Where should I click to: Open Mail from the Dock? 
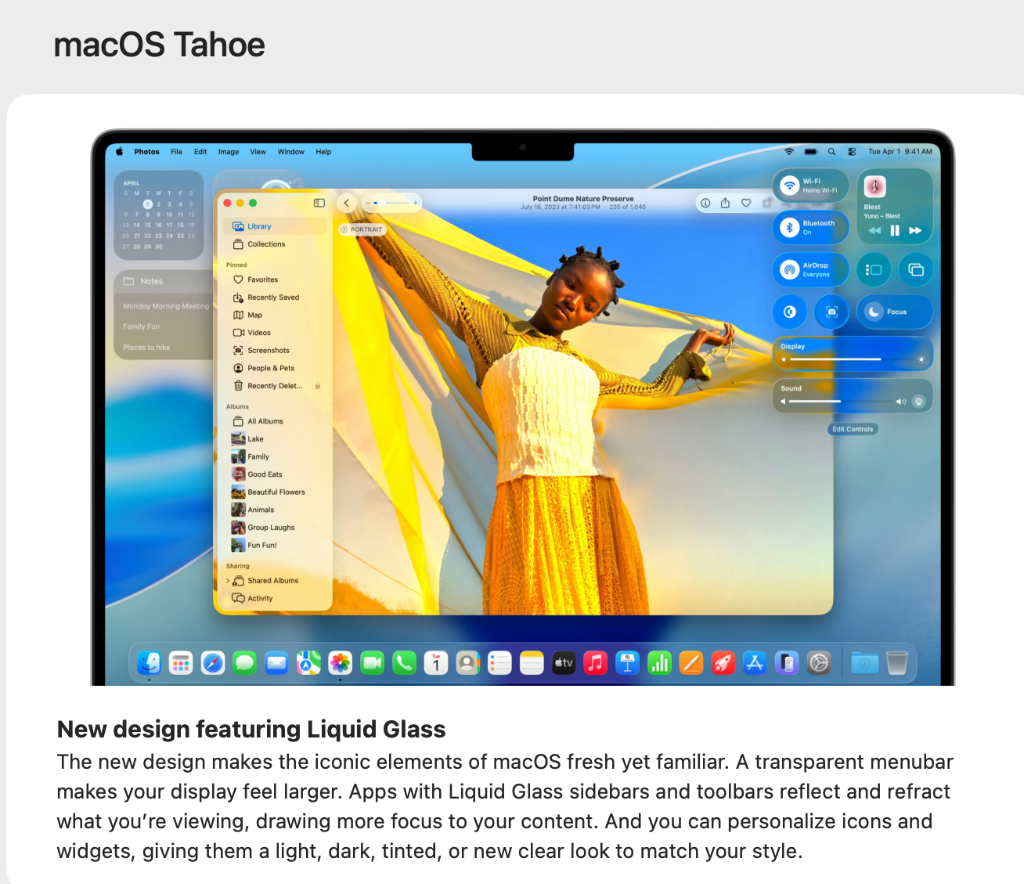277,663
